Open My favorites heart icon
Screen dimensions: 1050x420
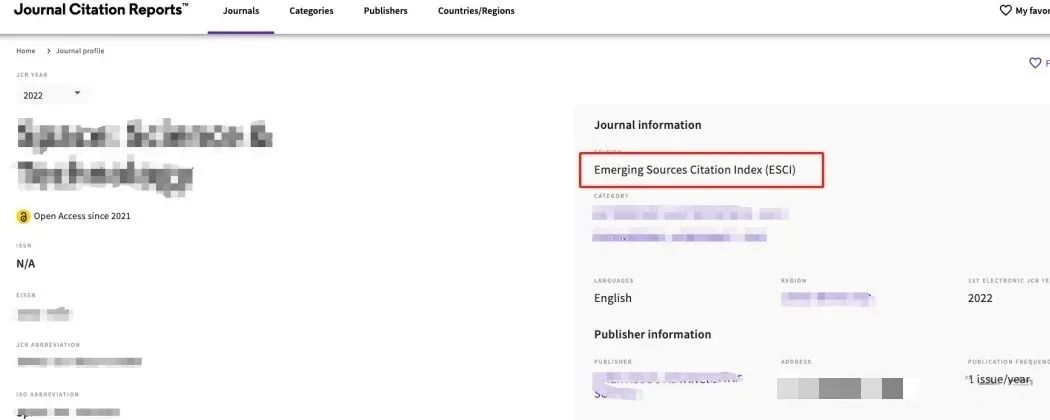pyautogui.click(x=1005, y=11)
